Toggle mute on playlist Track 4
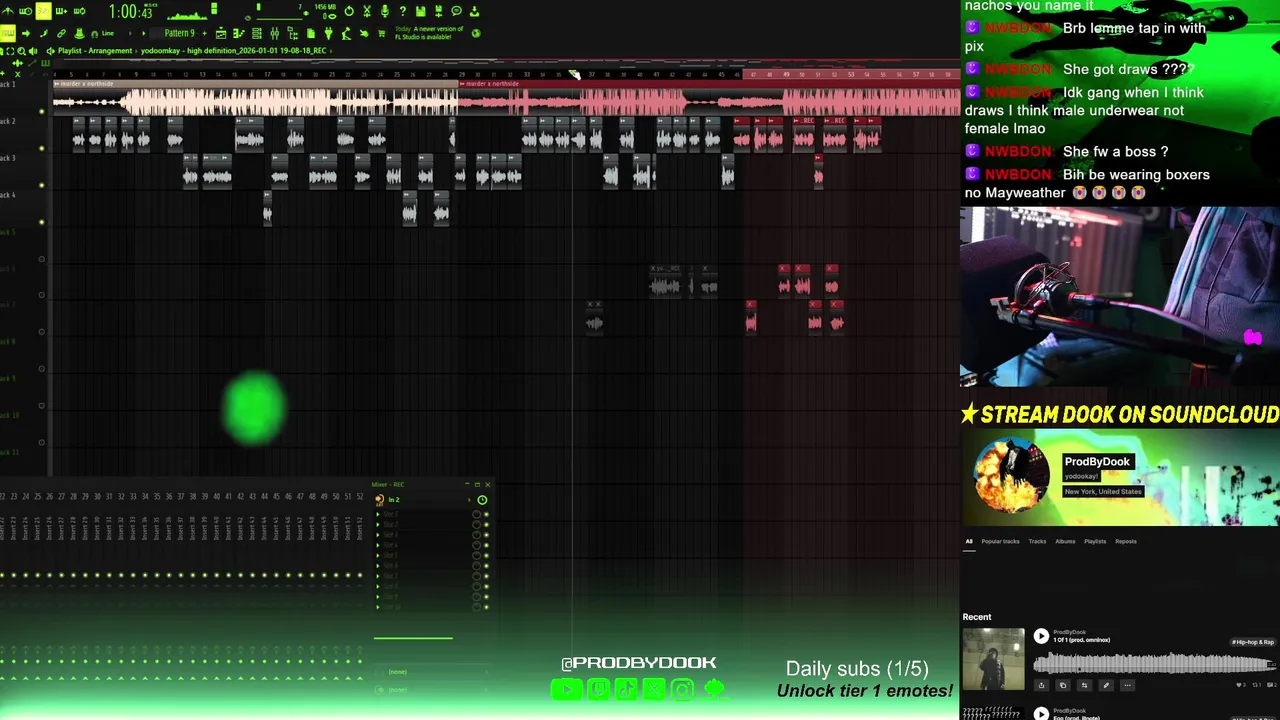Viewport: 1280px width, 720px height. [41, 222]
